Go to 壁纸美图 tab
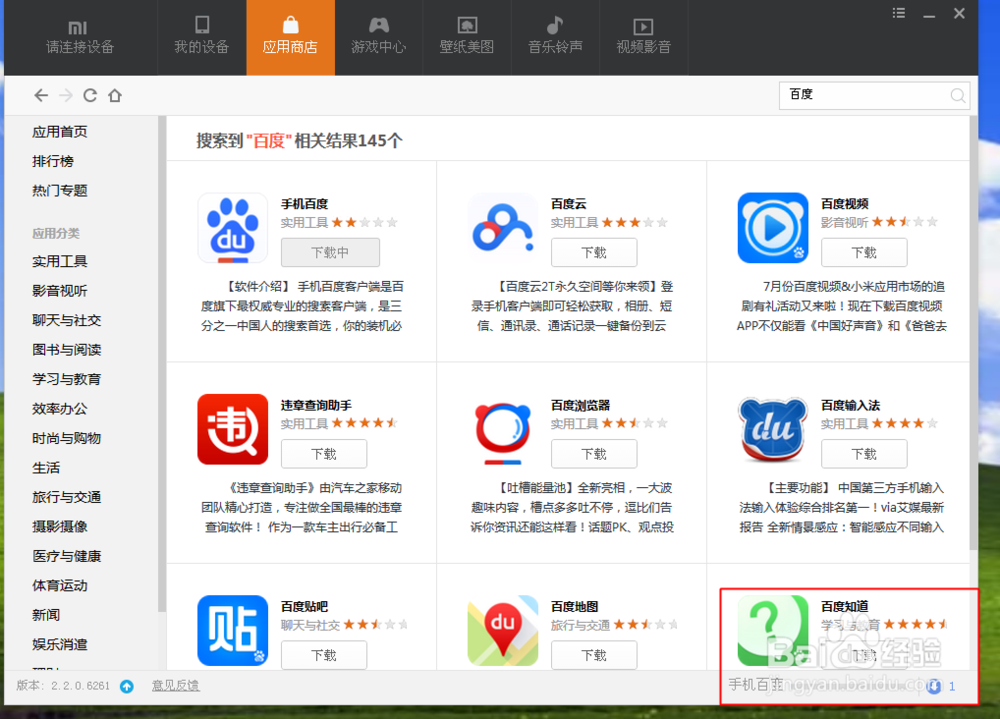Screen dimensions: 1000x719 (x=467, y=38)
